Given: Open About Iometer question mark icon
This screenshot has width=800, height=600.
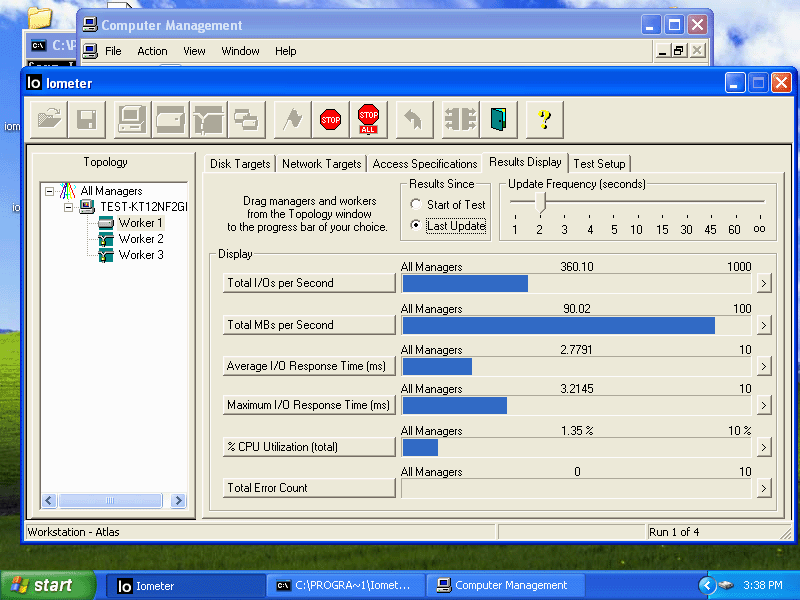Looking at the screenshot, I should tap(544, 120).
